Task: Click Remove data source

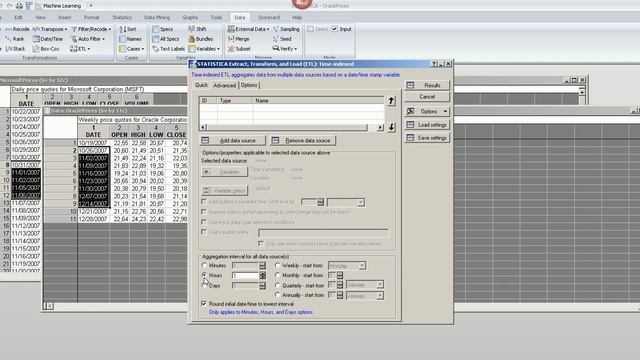Action: coord(303,140)
